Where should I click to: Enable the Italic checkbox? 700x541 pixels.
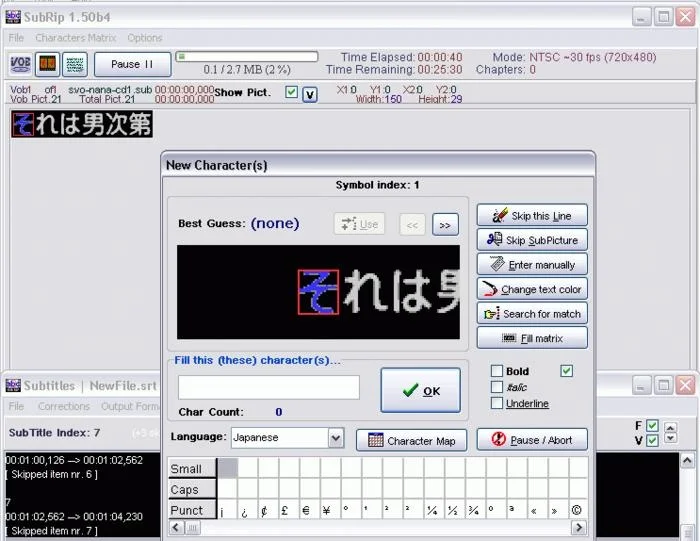(497, 387)
